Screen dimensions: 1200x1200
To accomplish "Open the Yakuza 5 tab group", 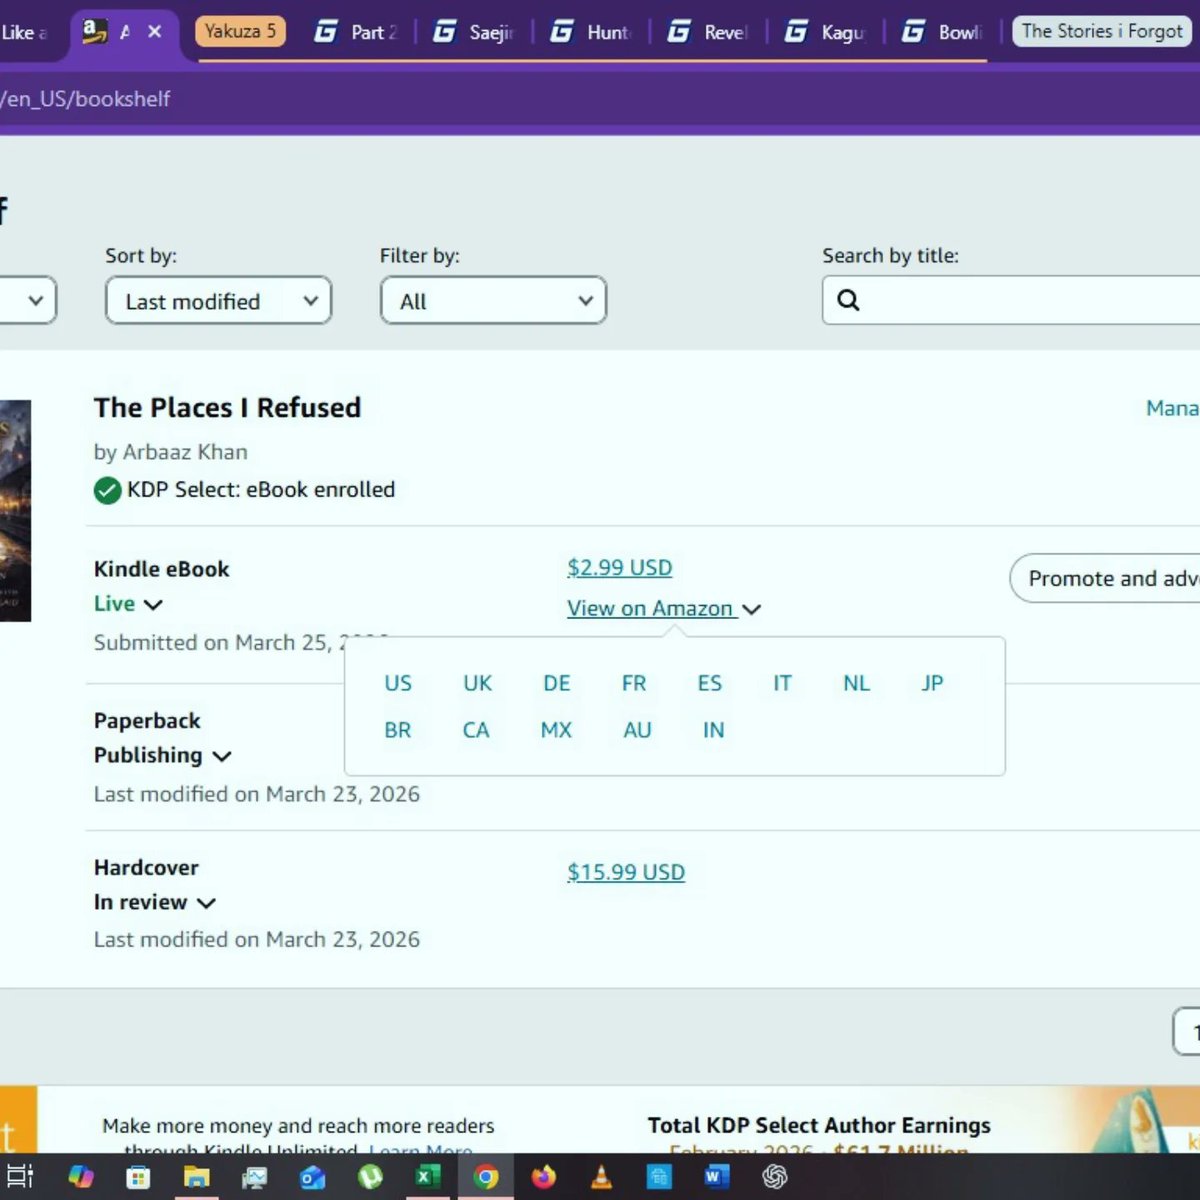I will click(240, 31).
